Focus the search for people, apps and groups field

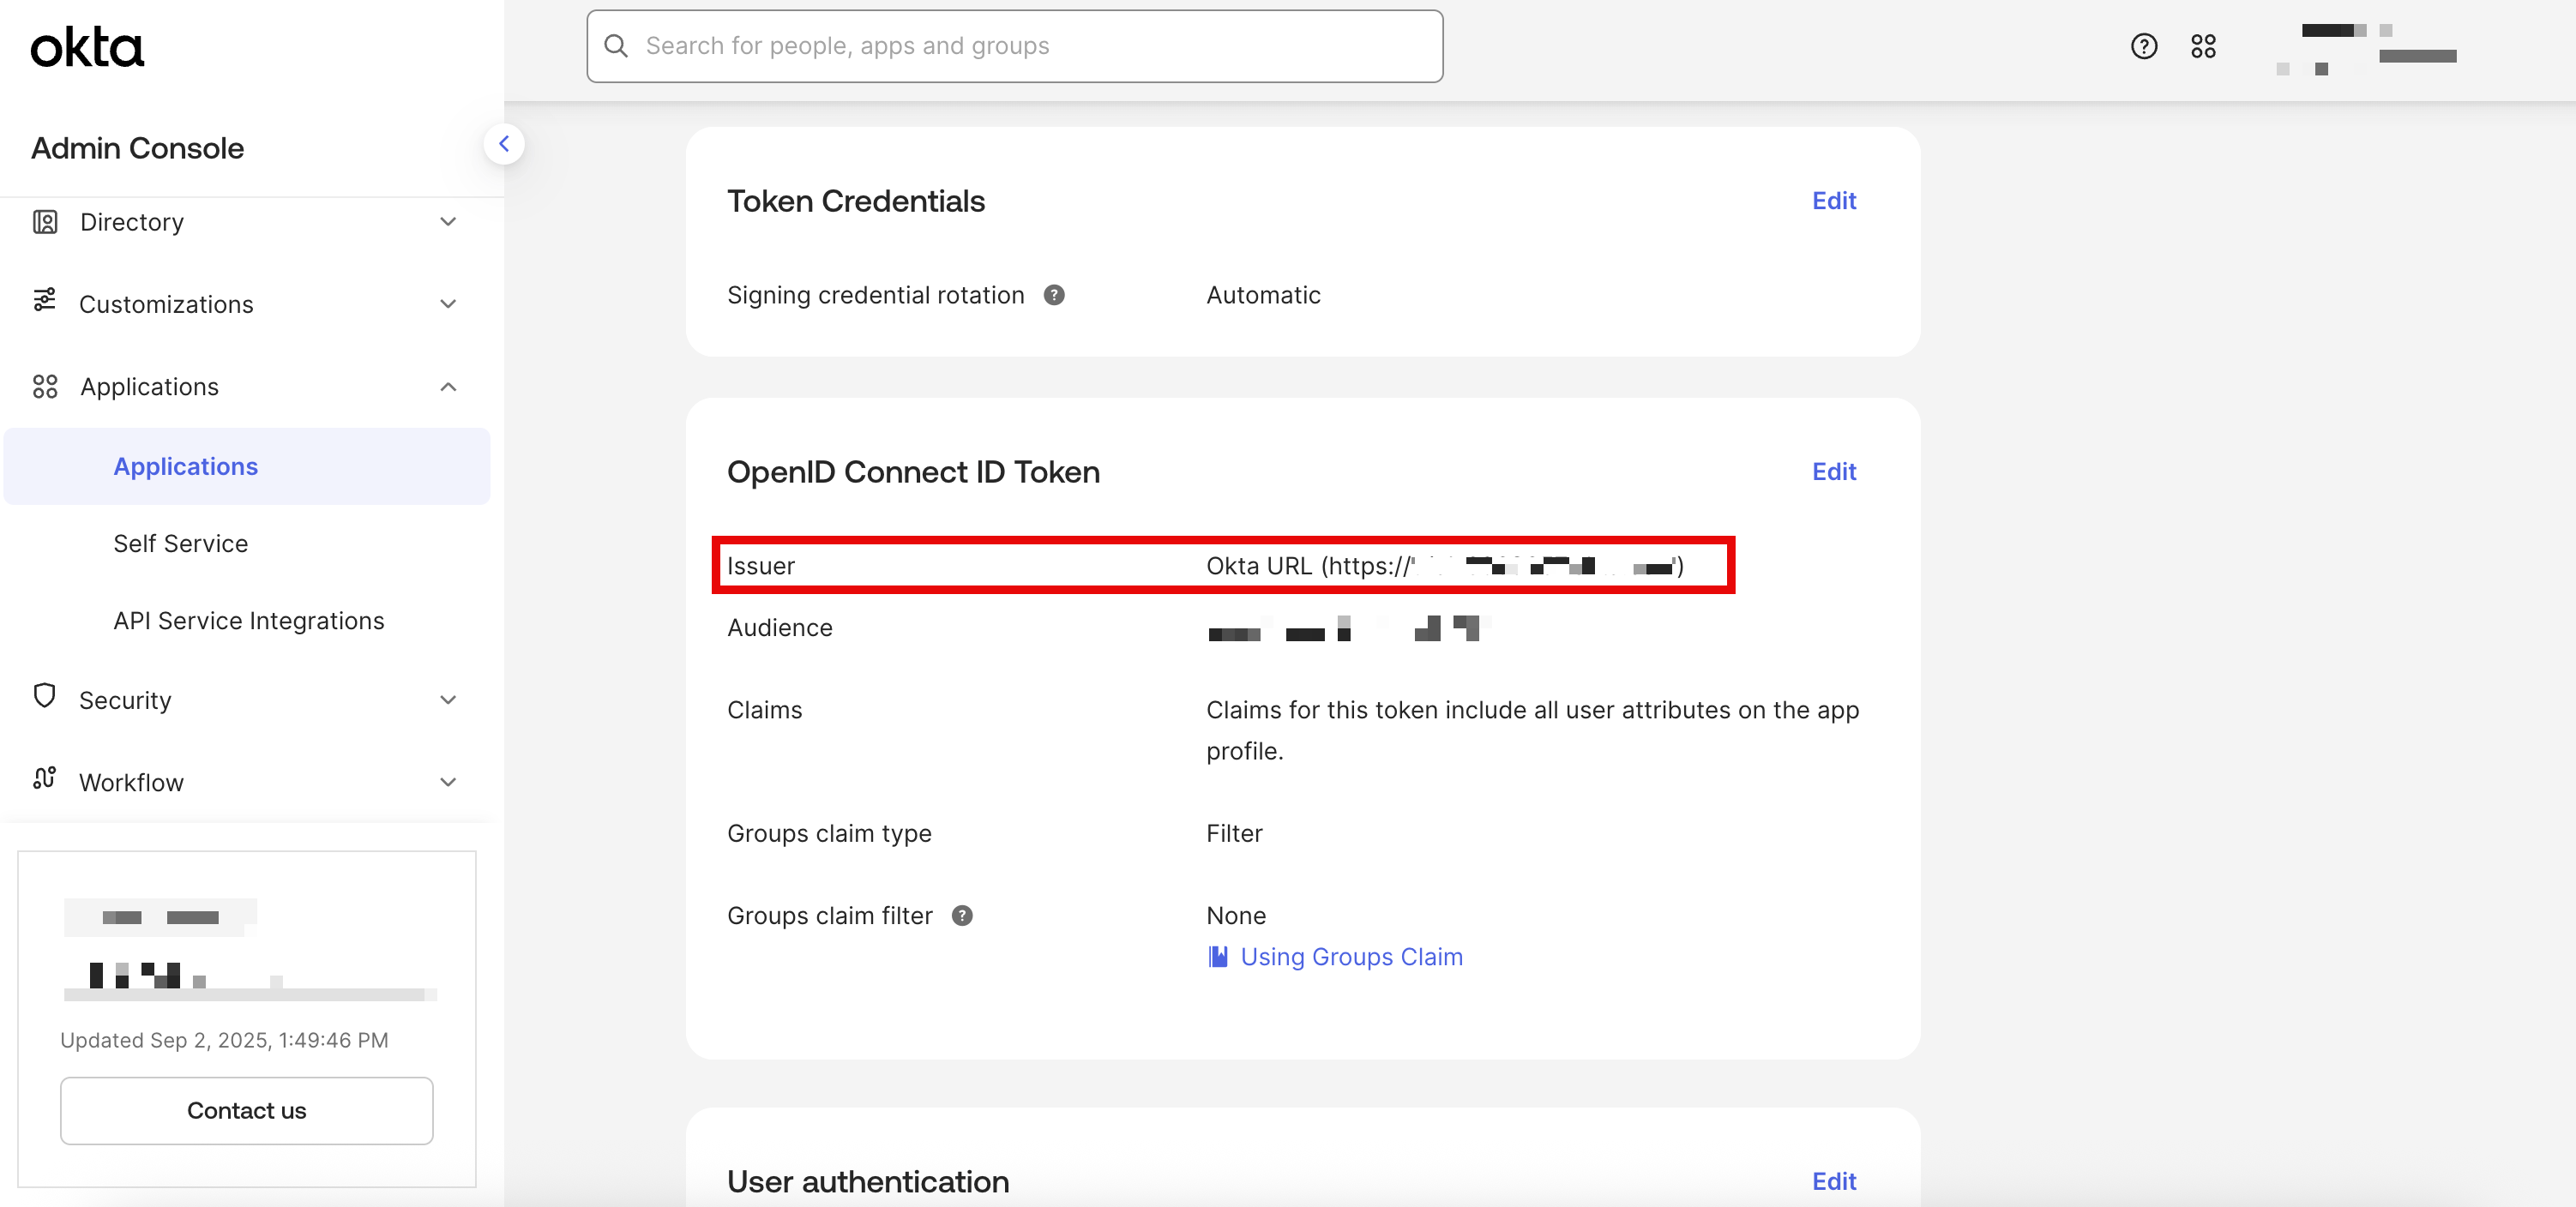click(x=1014, y=46)
